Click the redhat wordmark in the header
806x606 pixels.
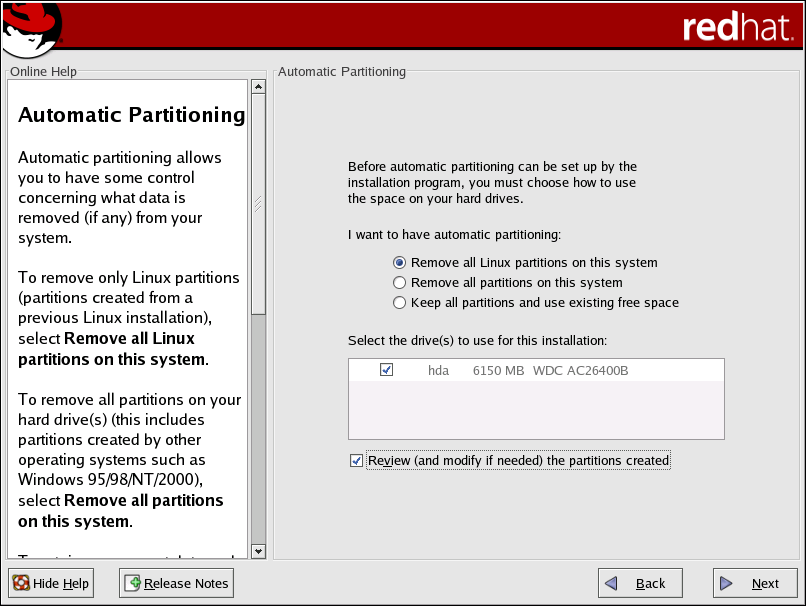736,27
